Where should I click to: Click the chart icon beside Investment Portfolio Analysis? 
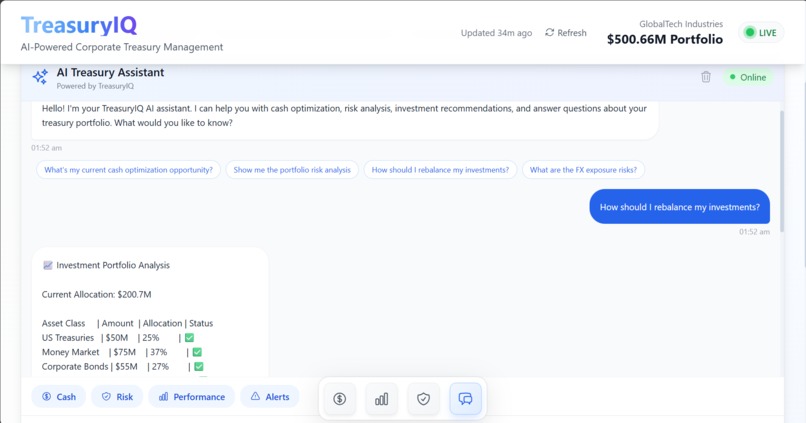coord(48,265)
